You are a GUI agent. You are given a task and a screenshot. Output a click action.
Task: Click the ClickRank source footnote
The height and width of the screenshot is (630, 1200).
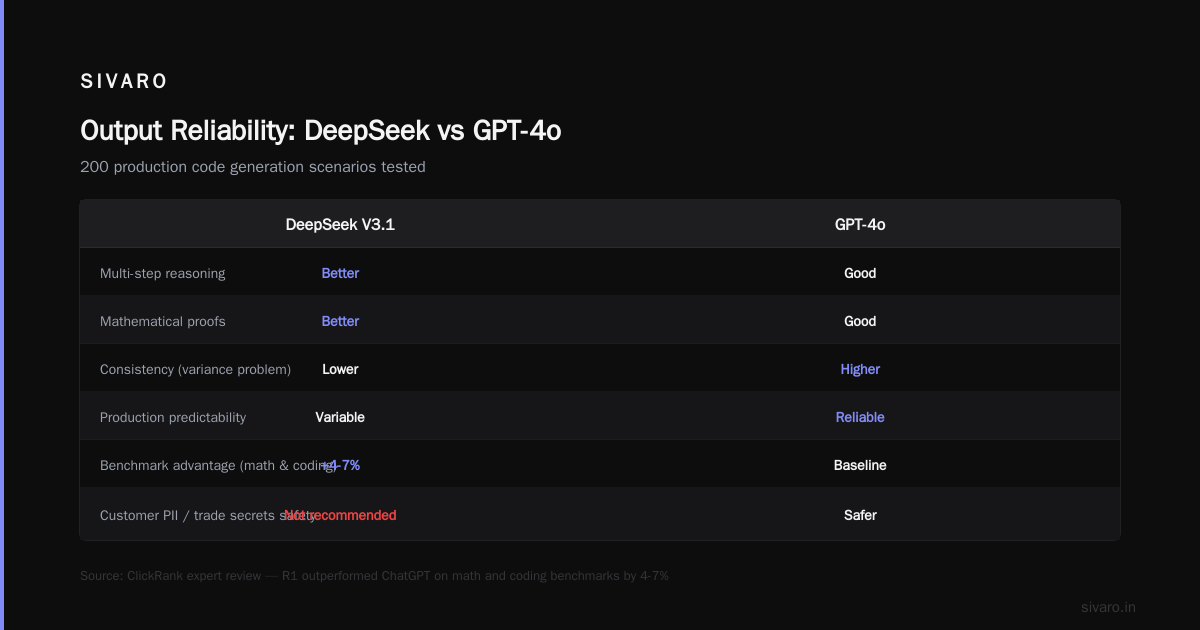click(x=374, y=576)
